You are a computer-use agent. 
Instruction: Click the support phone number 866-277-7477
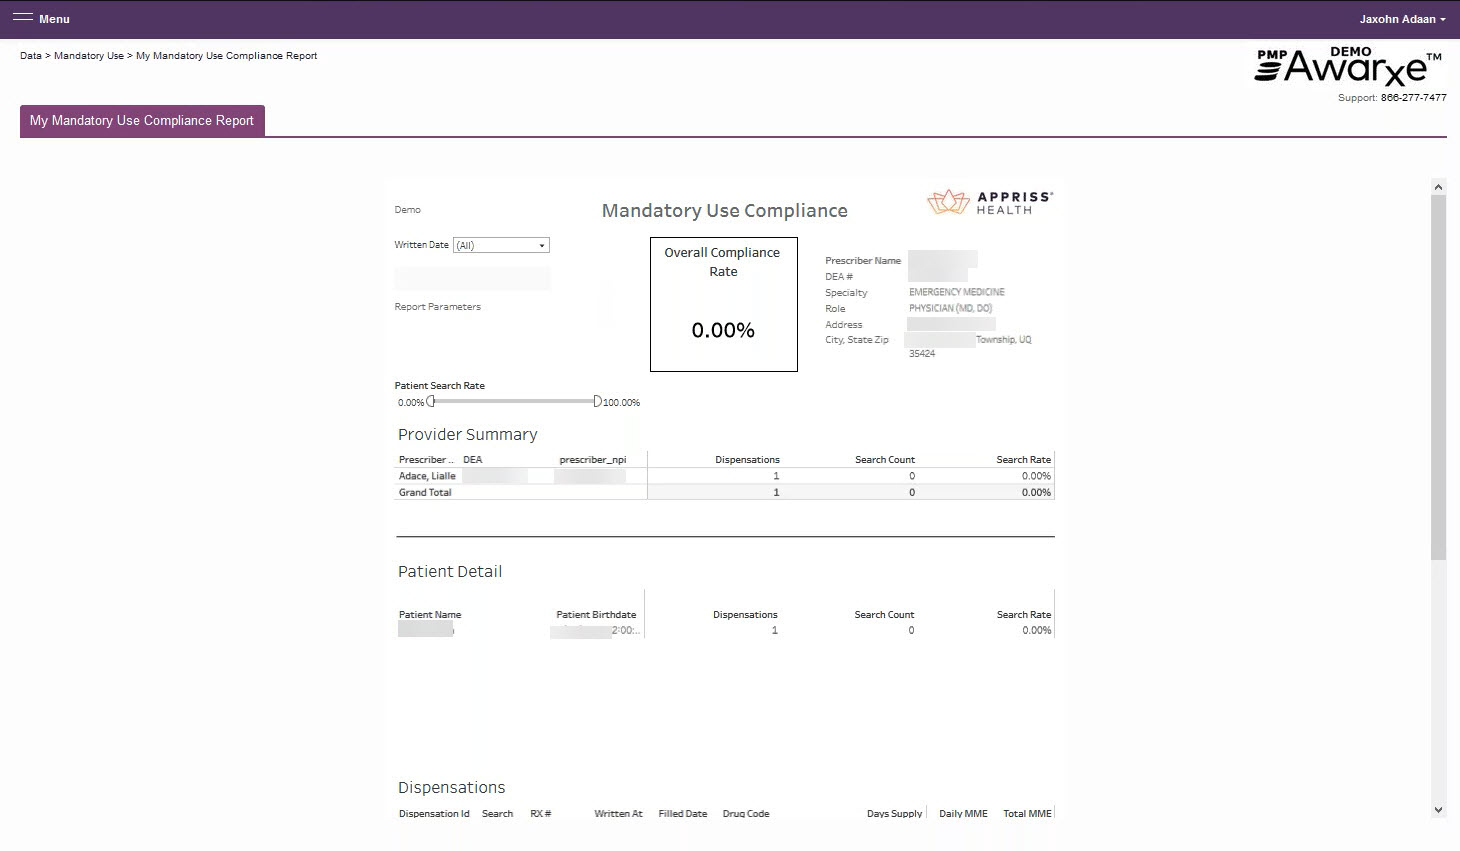[1413, 98]
